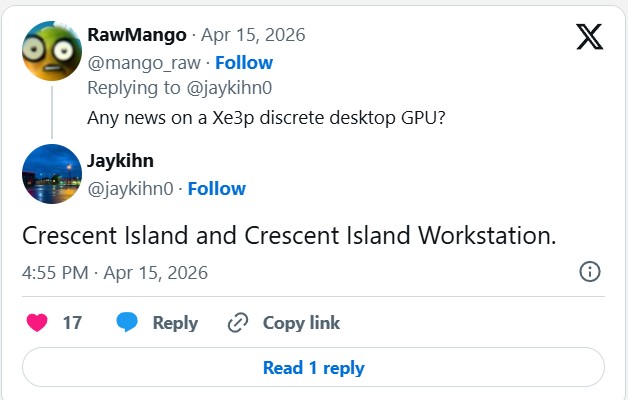This screenshot has height=400, width=628.
Task: Click the pink heart like icon
Action: (37, 323)
